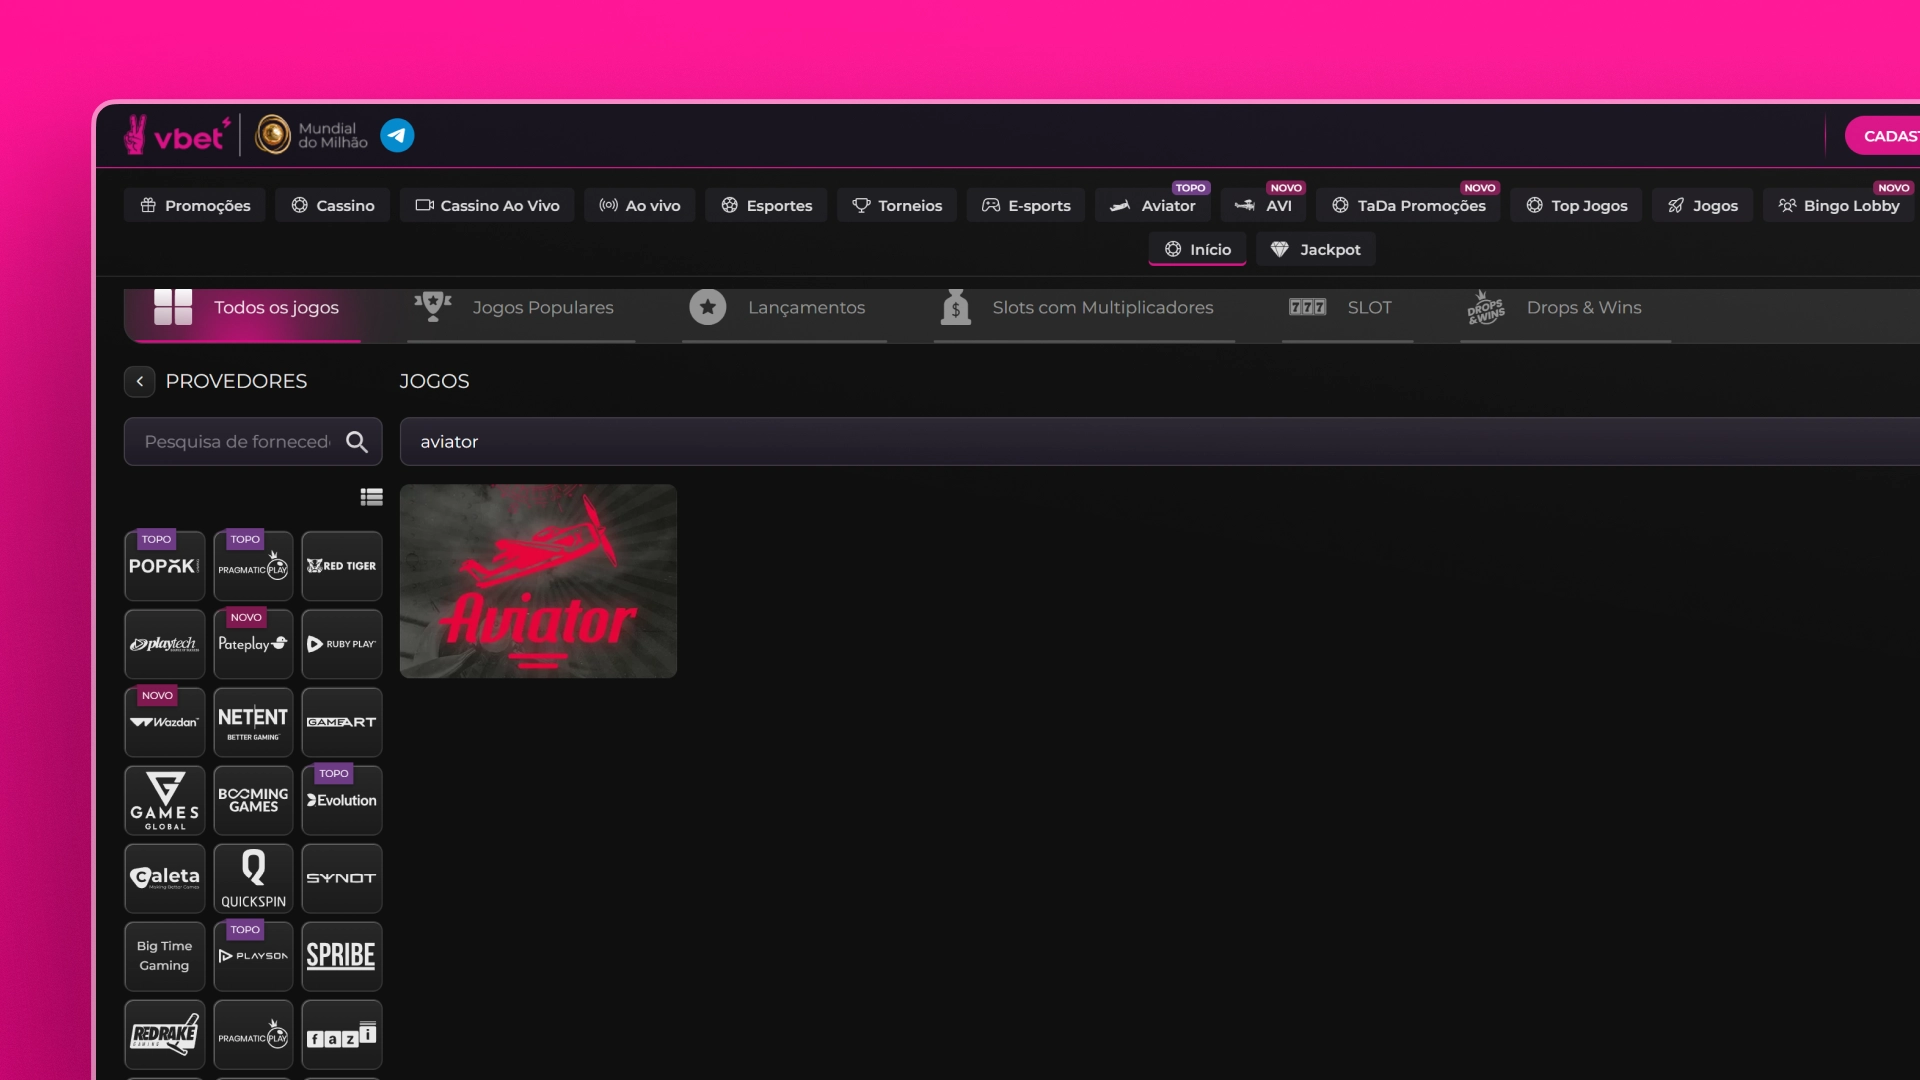Open Torneios page

pos(897,205)
